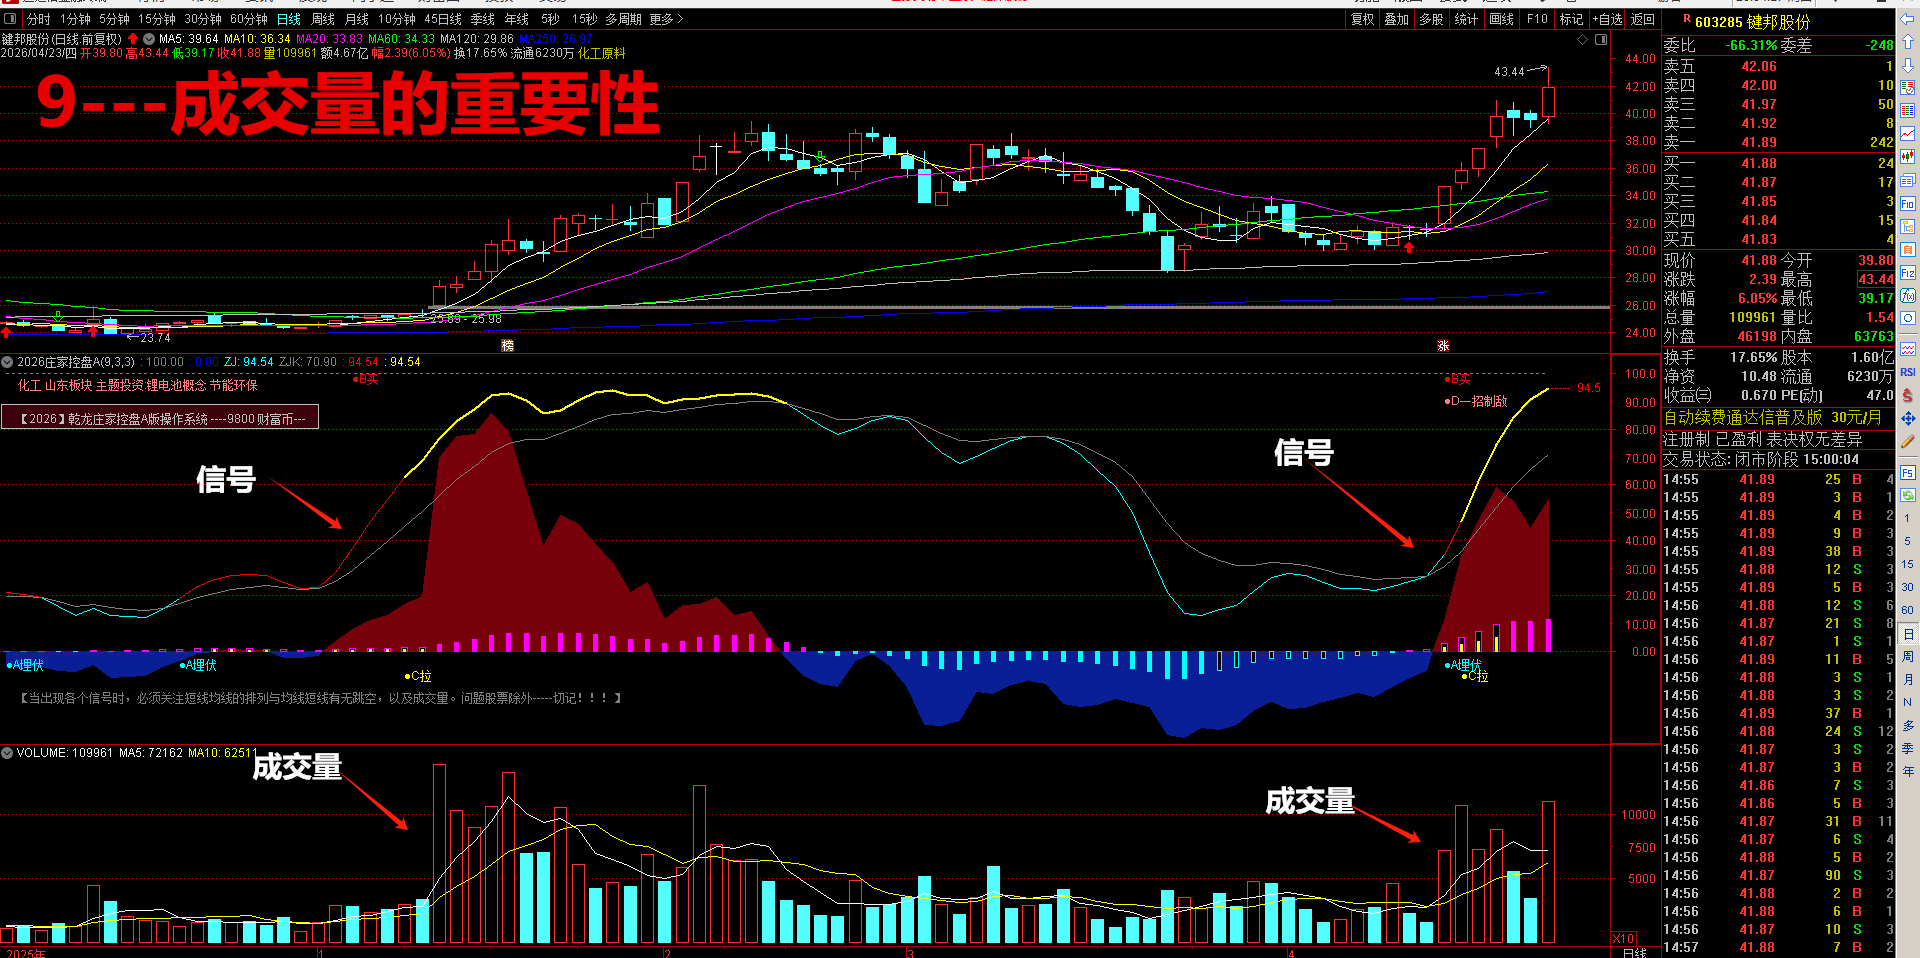Click the 统计 statistics button
The width and height of the screenshot is (1920, 958).
point(1466,19)
